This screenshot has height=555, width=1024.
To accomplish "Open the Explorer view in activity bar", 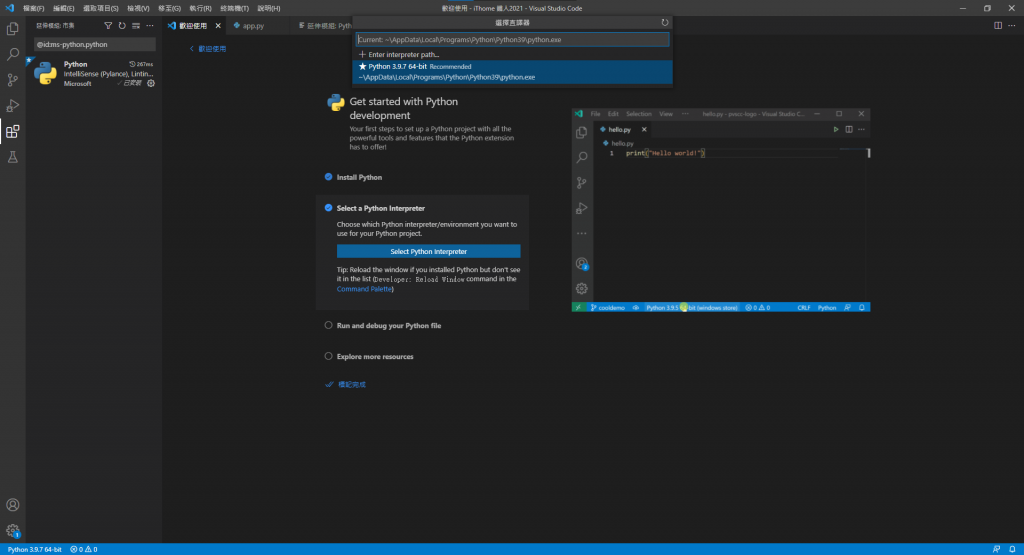I will coord(12,29).
